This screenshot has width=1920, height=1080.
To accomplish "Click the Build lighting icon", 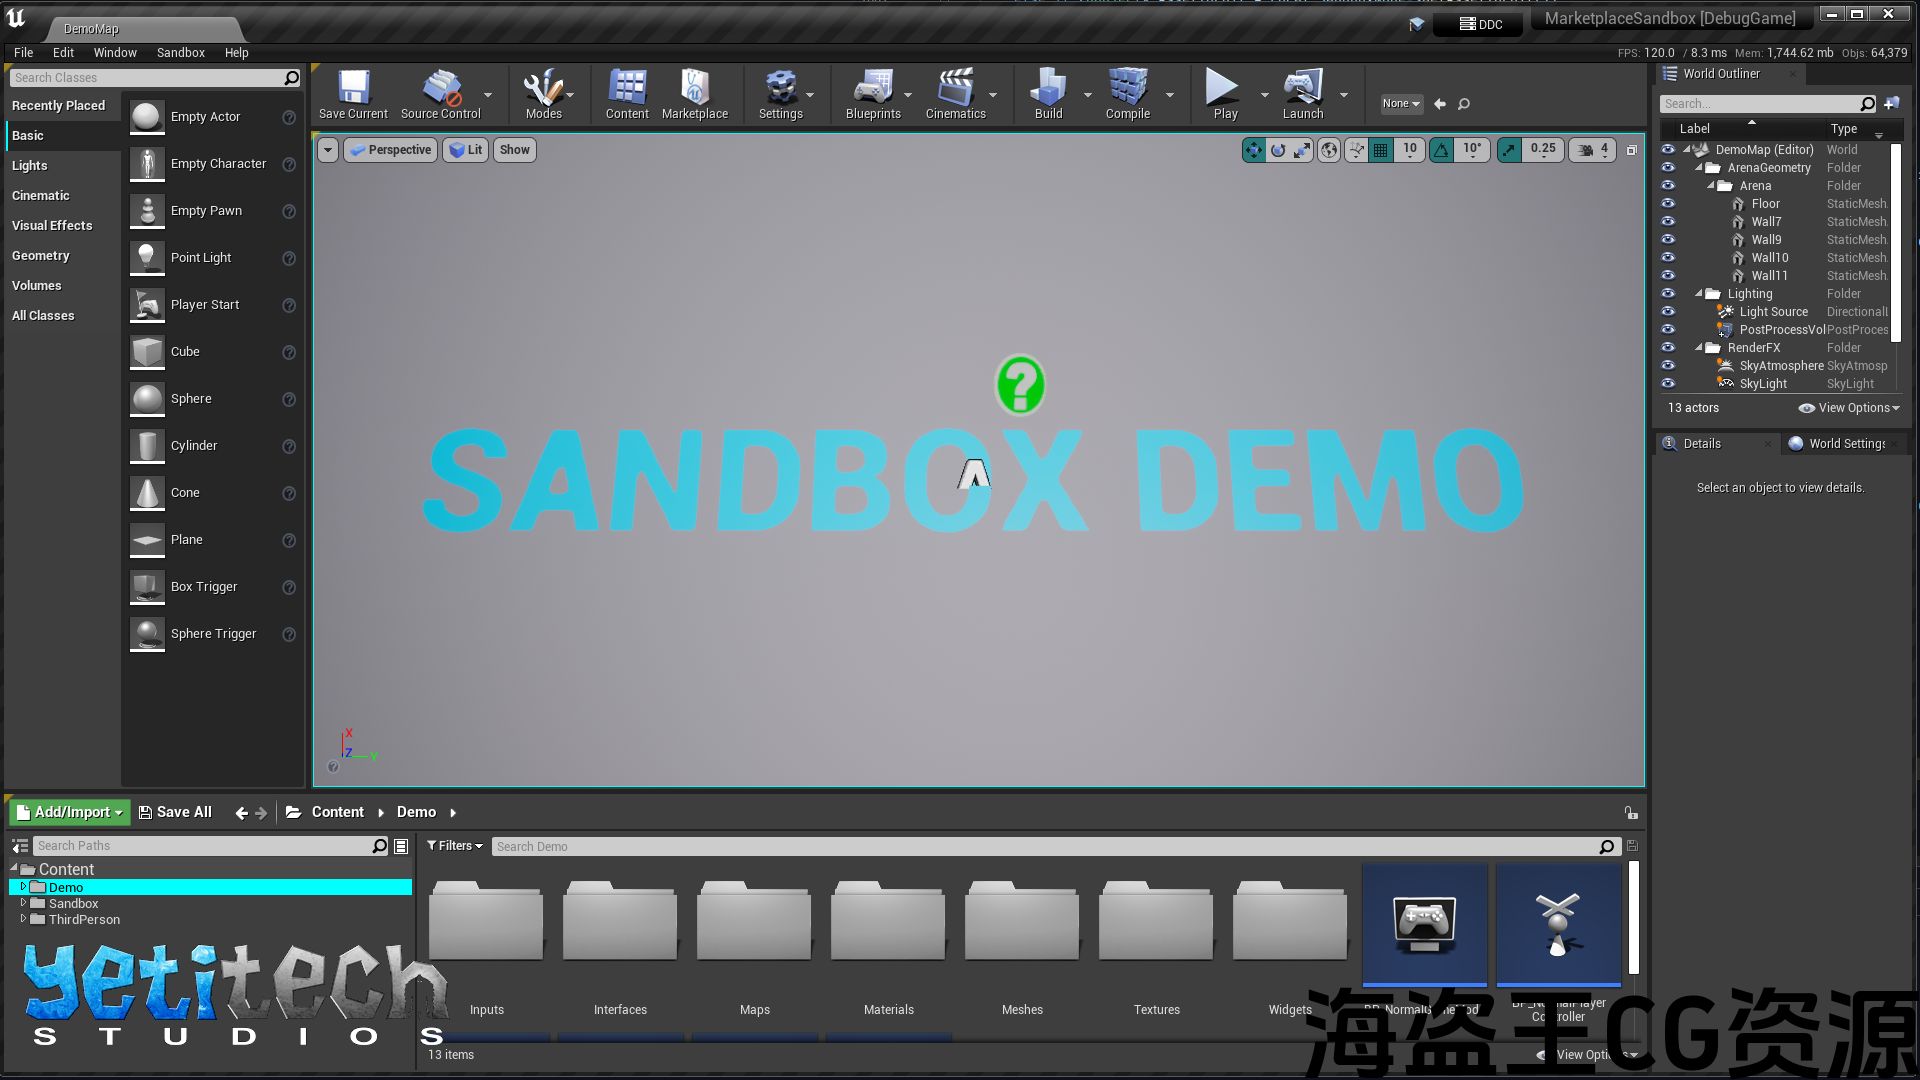I will tap(1048, 89).
